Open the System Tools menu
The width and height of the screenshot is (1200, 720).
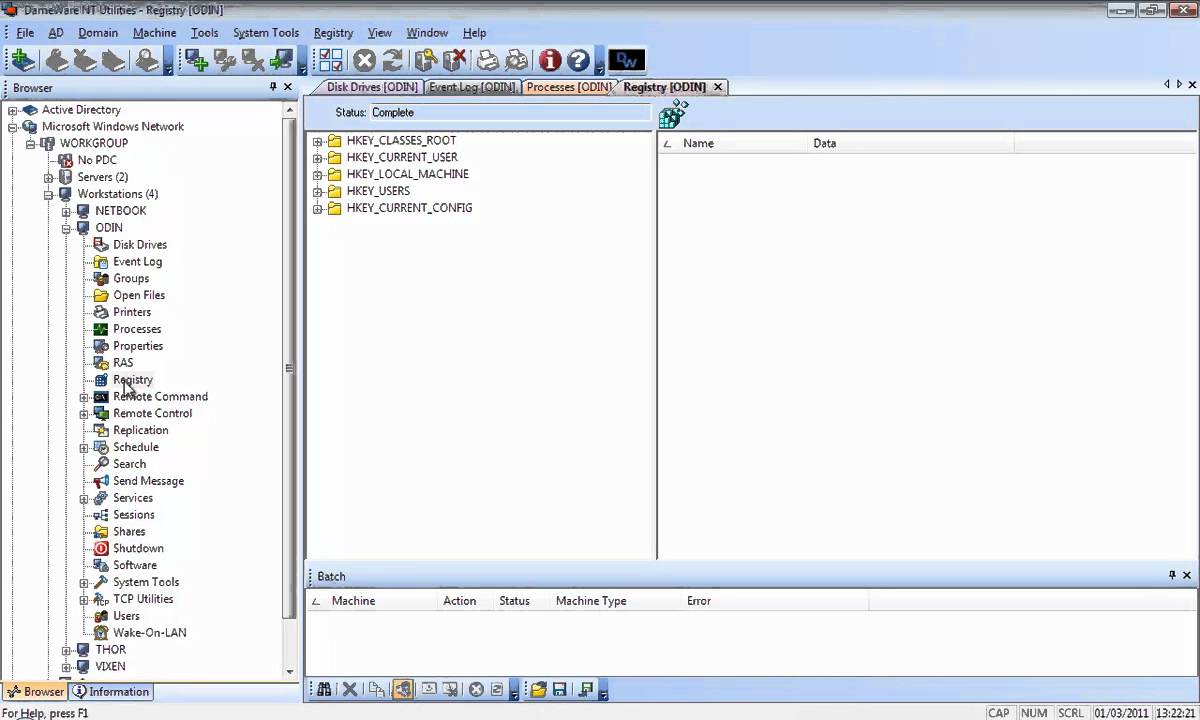click(x=266, y=33)
